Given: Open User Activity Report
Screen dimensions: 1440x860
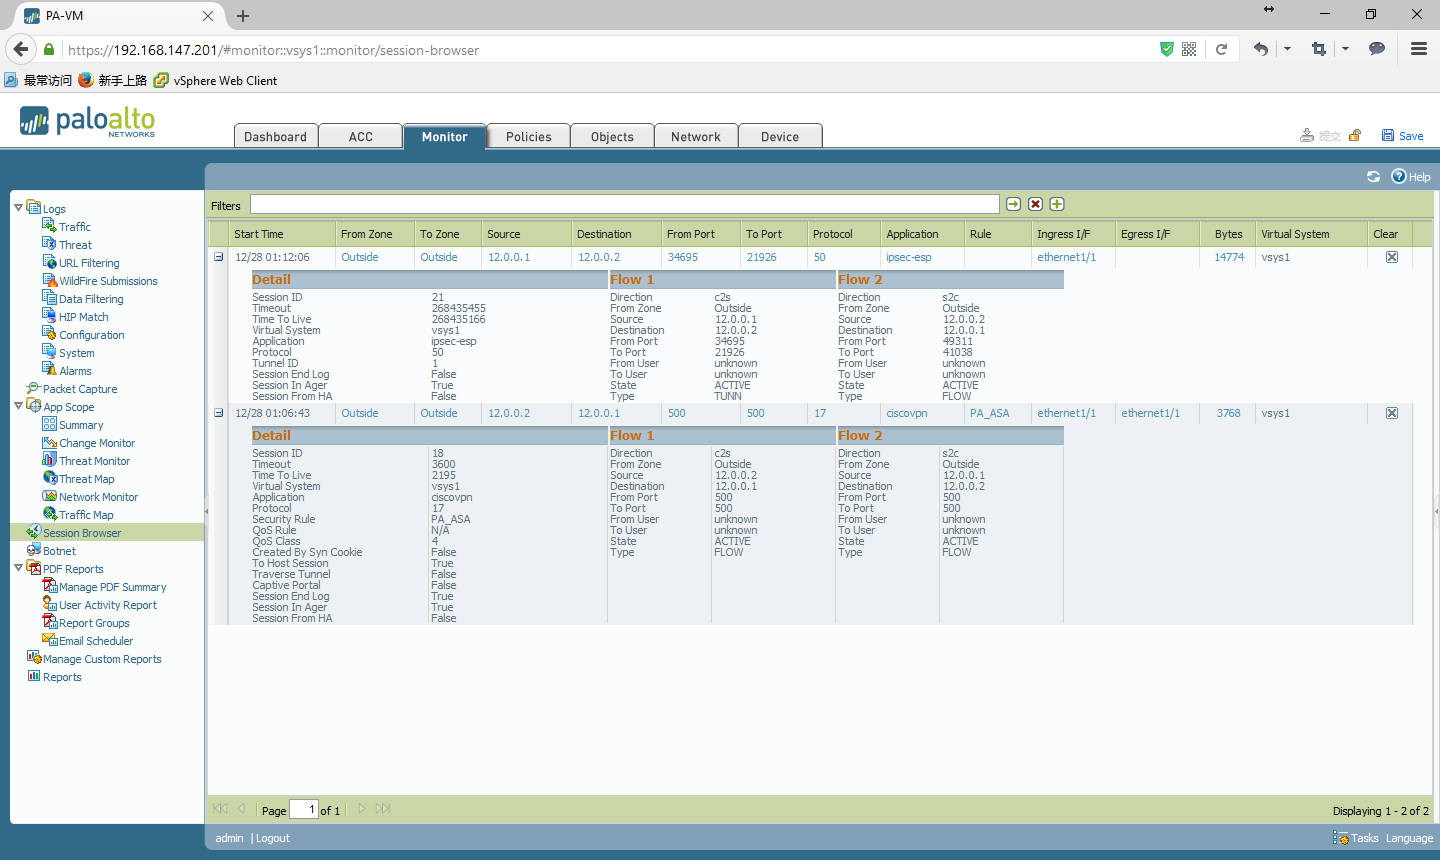Looking at the screenshot, I should [107, 605].
